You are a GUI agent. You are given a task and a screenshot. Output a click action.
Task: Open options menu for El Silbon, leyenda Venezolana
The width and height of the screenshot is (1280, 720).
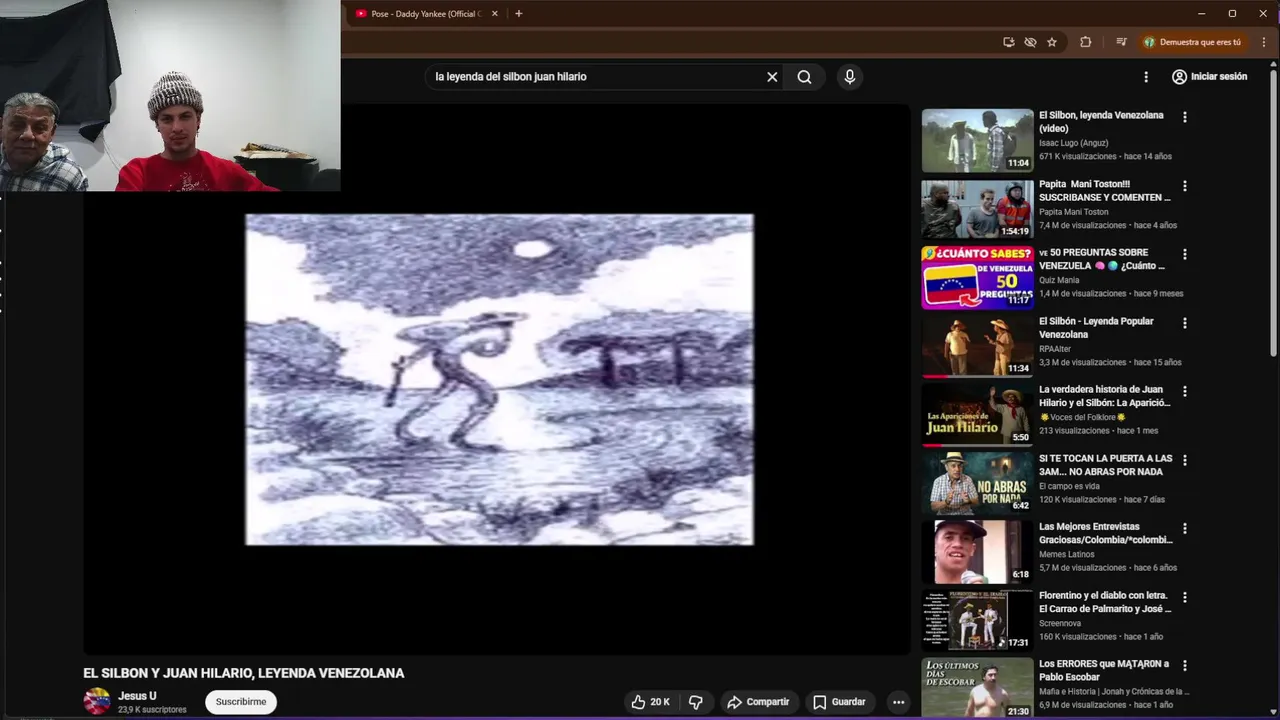pyautogui.click(x=1185, y=117)
